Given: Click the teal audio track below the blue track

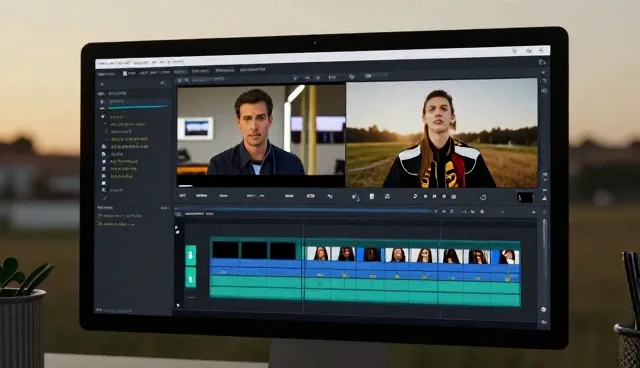Looking at the screenshot, I should coord(365,285).
